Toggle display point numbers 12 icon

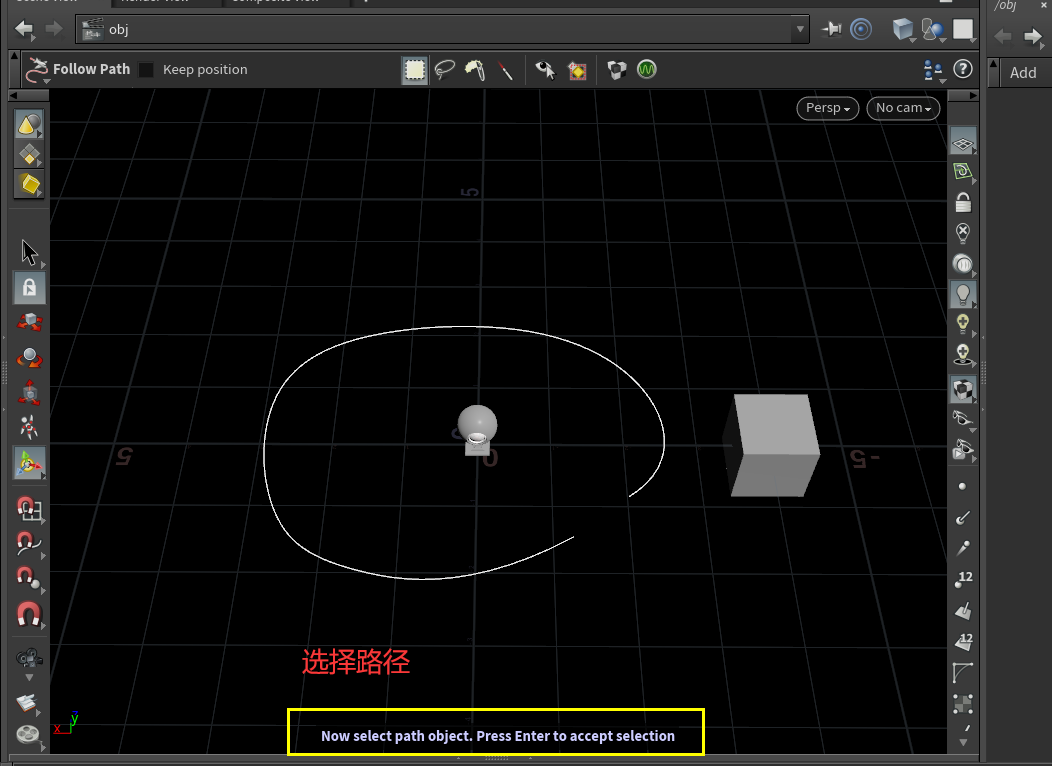963,580
